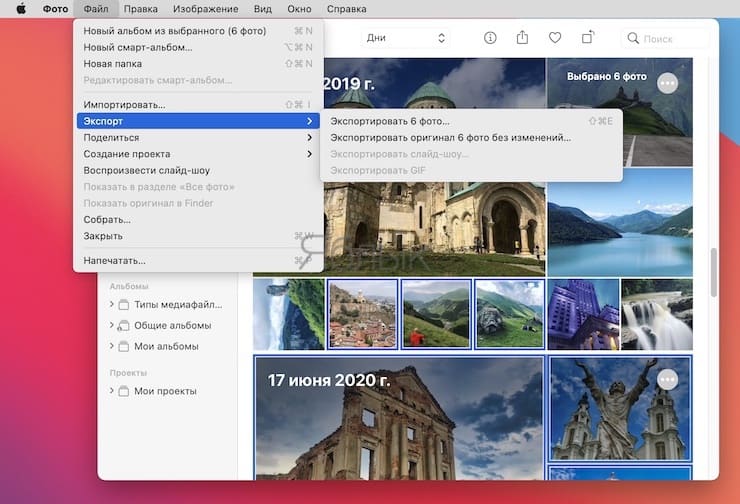Expand the Мои проекты group

coord(111,391)
